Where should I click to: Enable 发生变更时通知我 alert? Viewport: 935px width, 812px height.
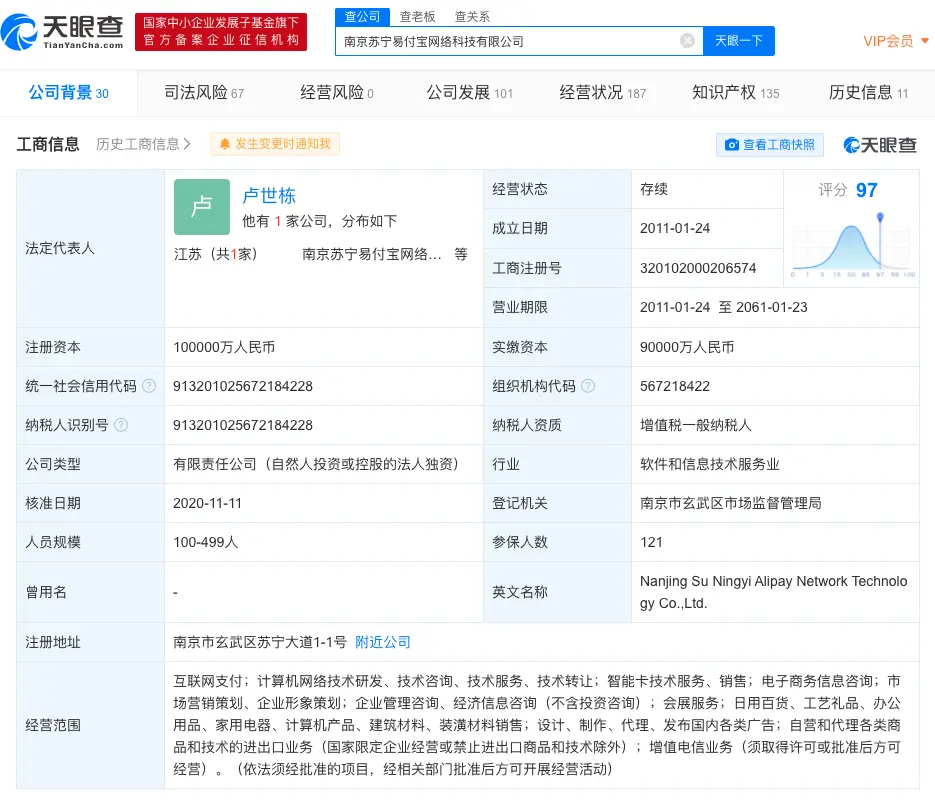click(x=275, y=144)
